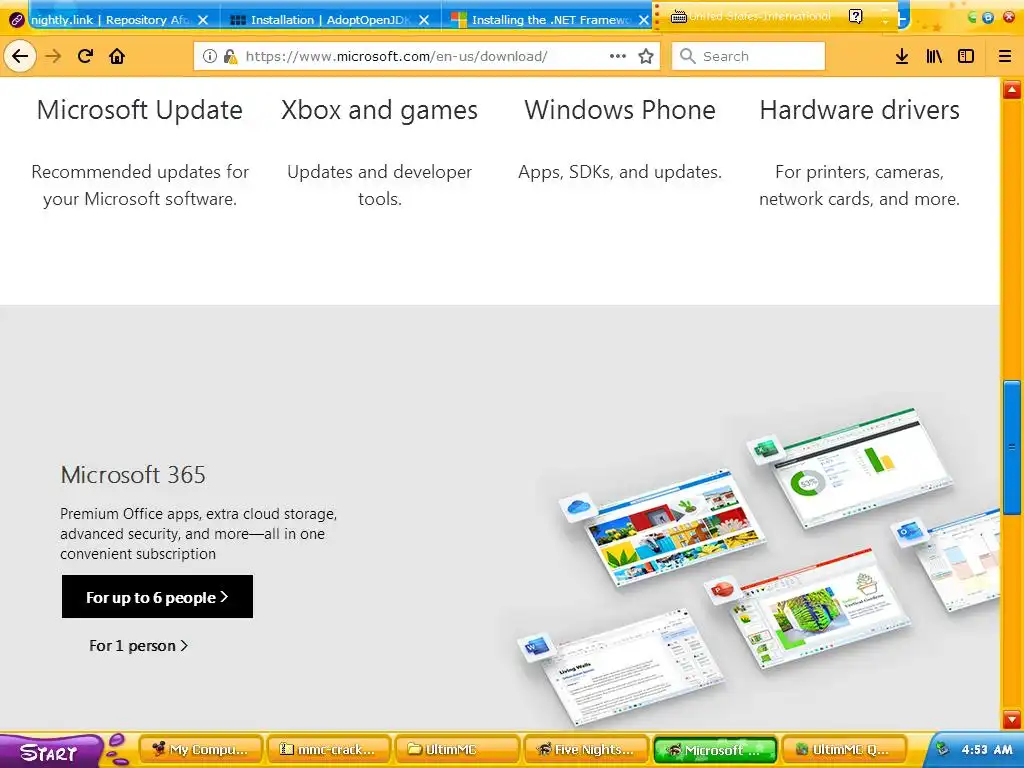Click 'For up to 6 people' button
Screen dimensions: 1024x768
coord(157,596)
